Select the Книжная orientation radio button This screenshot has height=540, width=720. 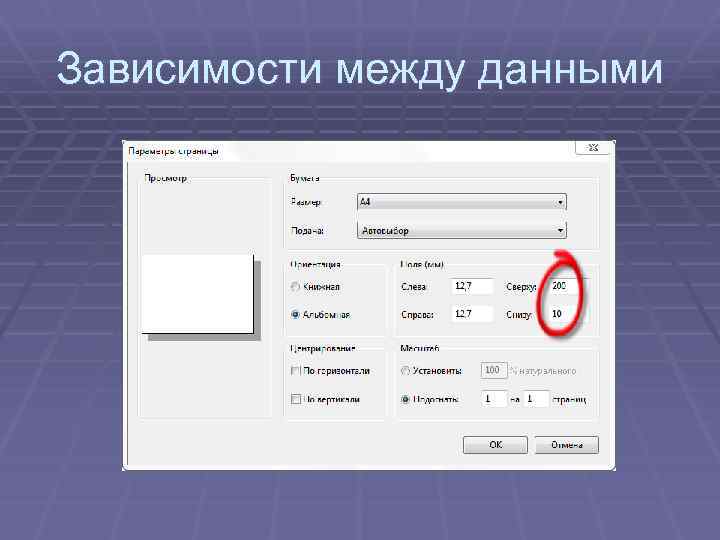(x=295, y=287)
